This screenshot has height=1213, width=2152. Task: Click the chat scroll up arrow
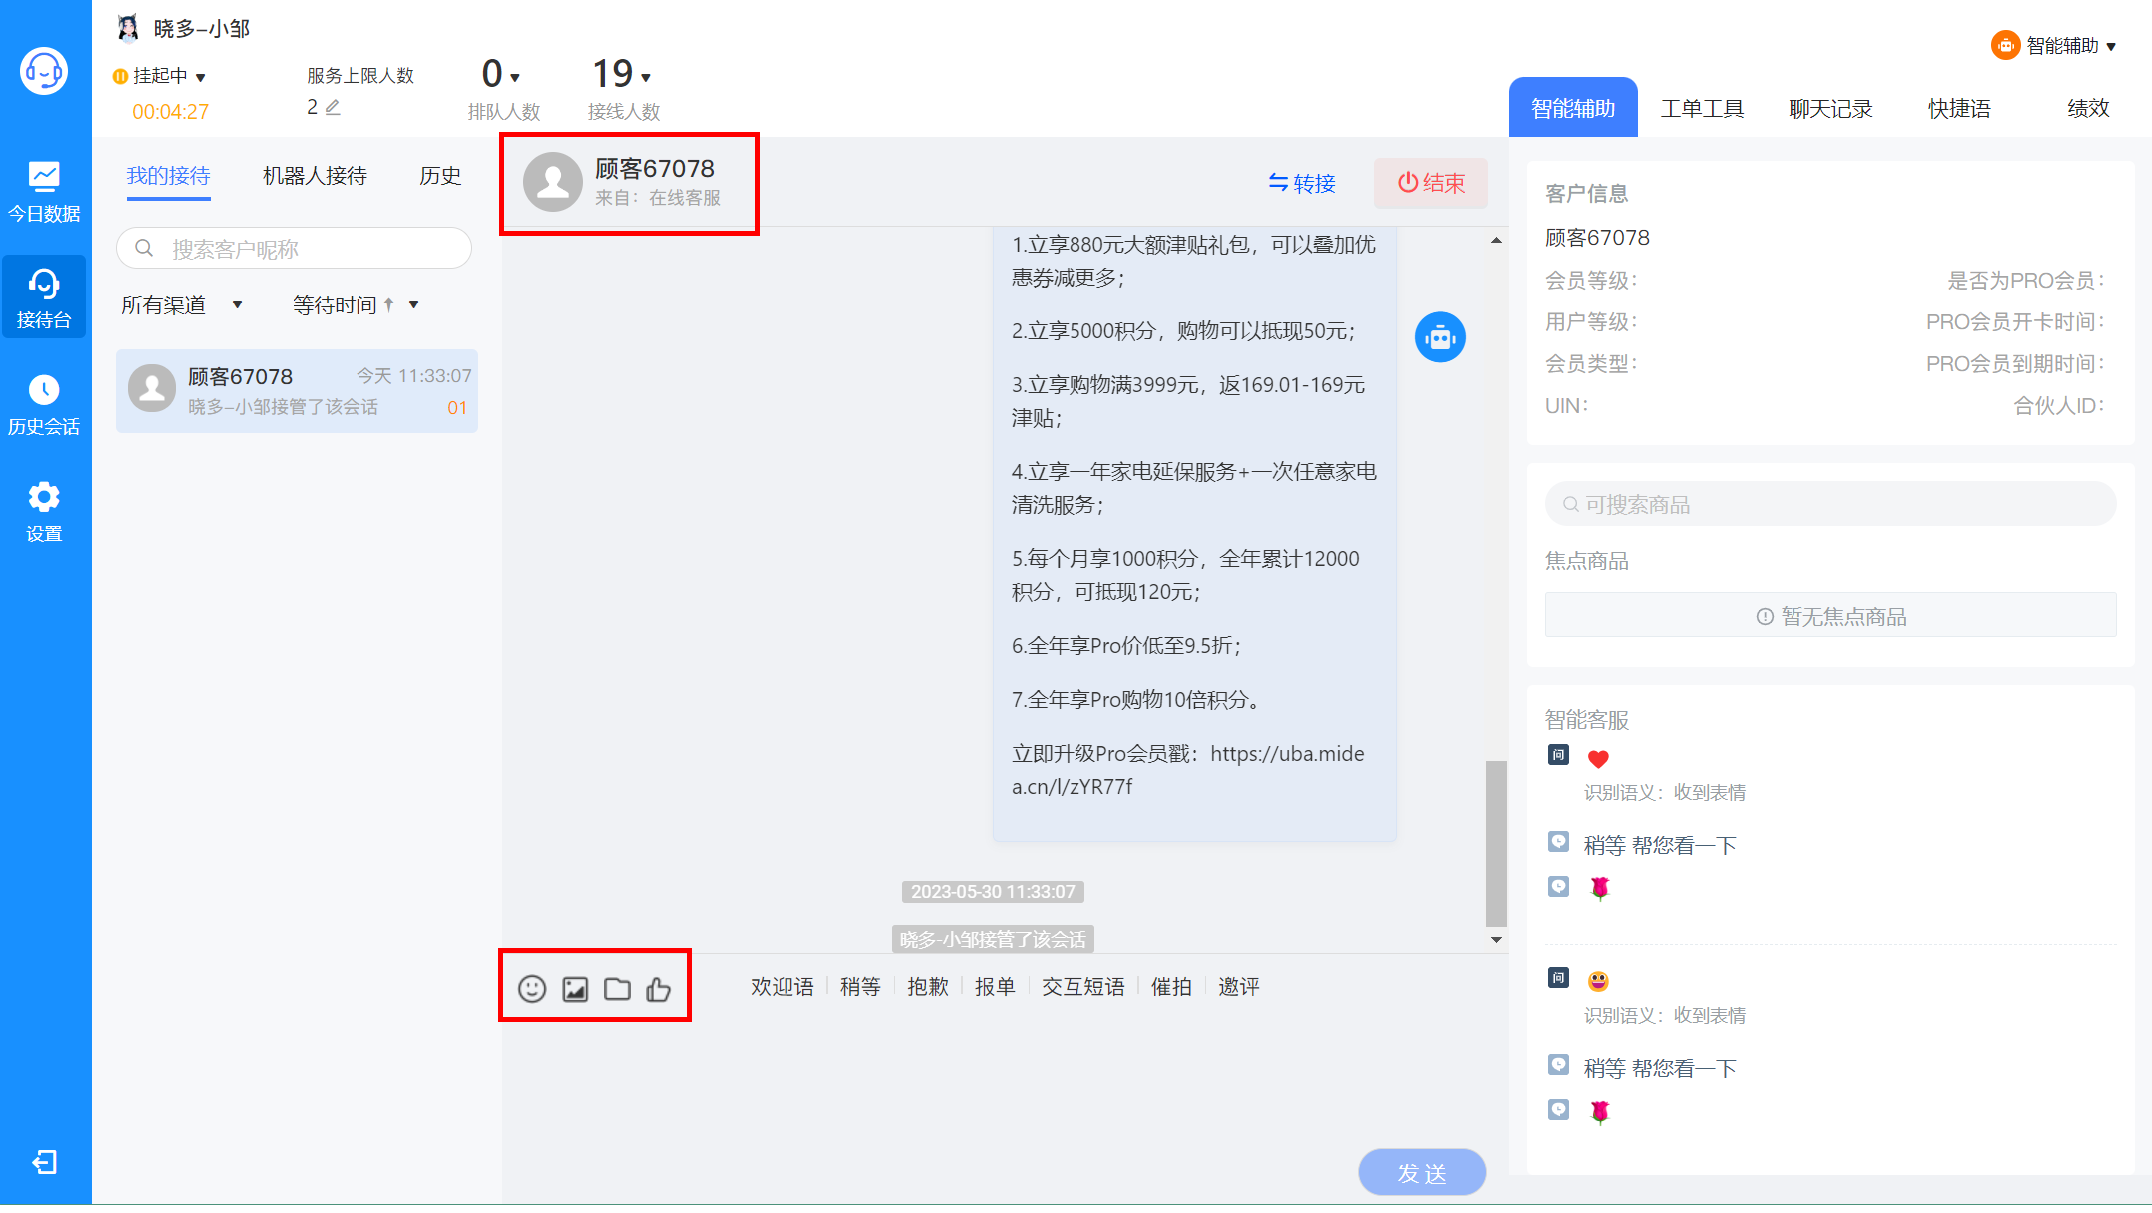[1496, 240]
